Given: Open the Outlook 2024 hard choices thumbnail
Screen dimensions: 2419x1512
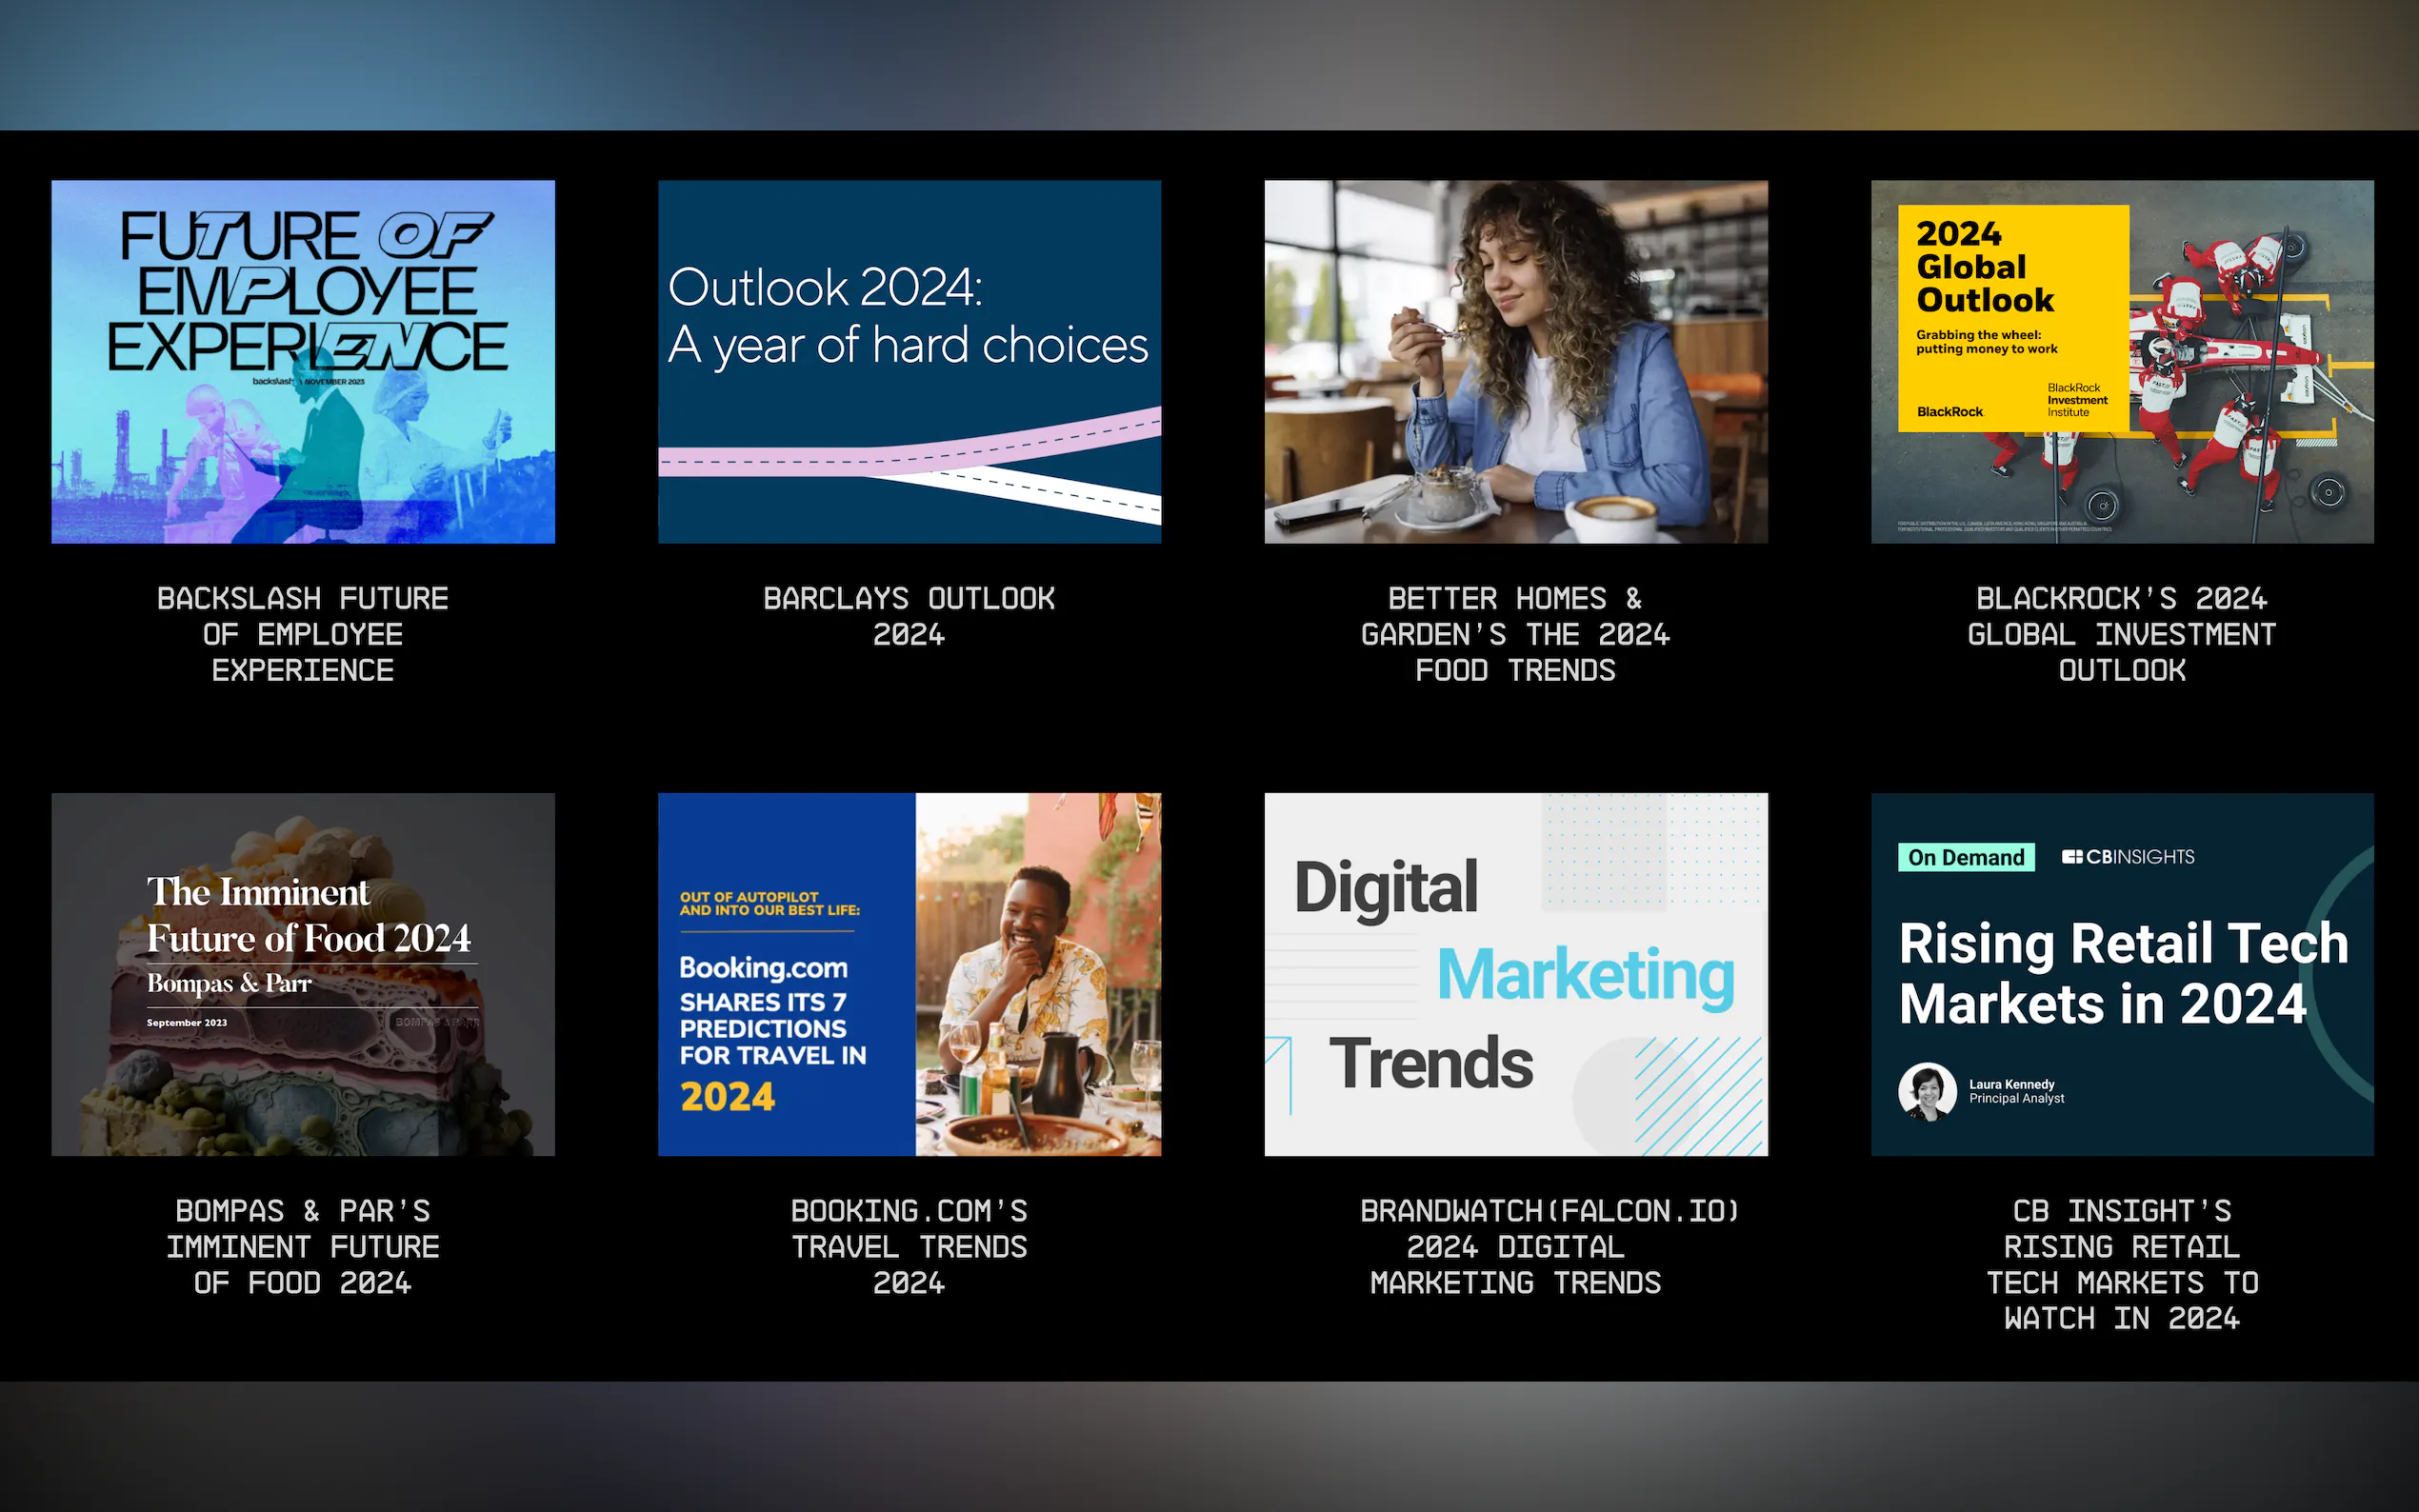Looking at the screenshot, I should click(x=909, y=362).
